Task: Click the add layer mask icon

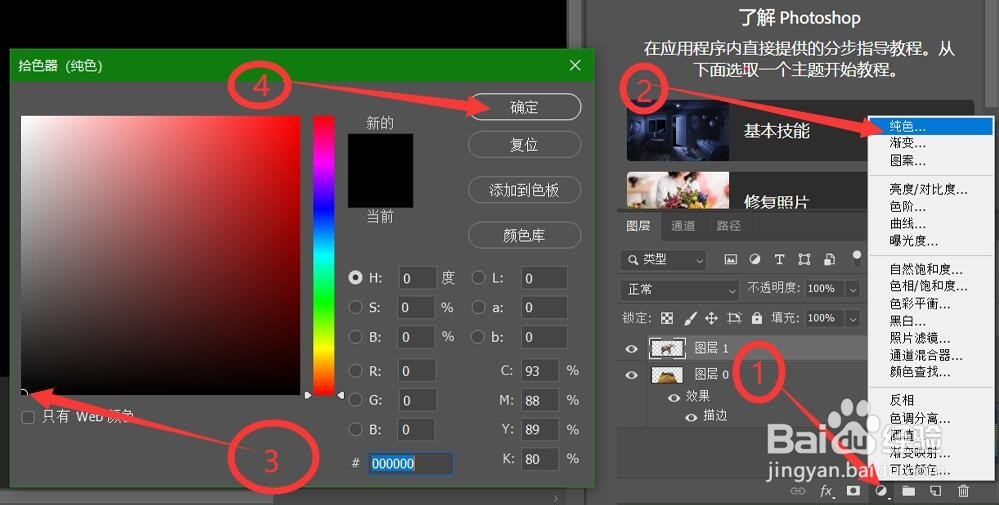Action: pyautogui.click(x=853, y=490)
